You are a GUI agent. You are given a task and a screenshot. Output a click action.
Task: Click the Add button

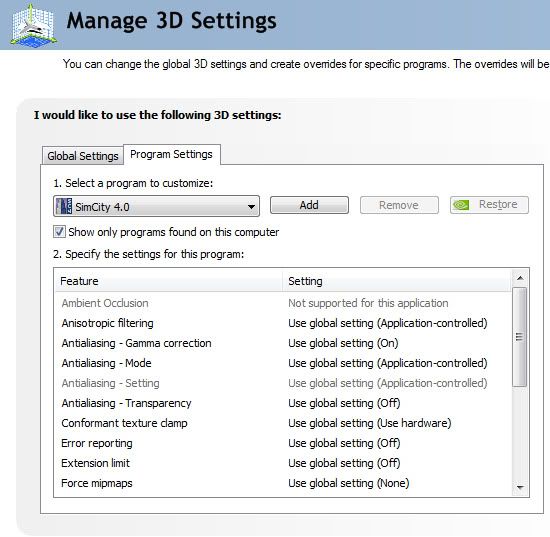tap(309, 205)
